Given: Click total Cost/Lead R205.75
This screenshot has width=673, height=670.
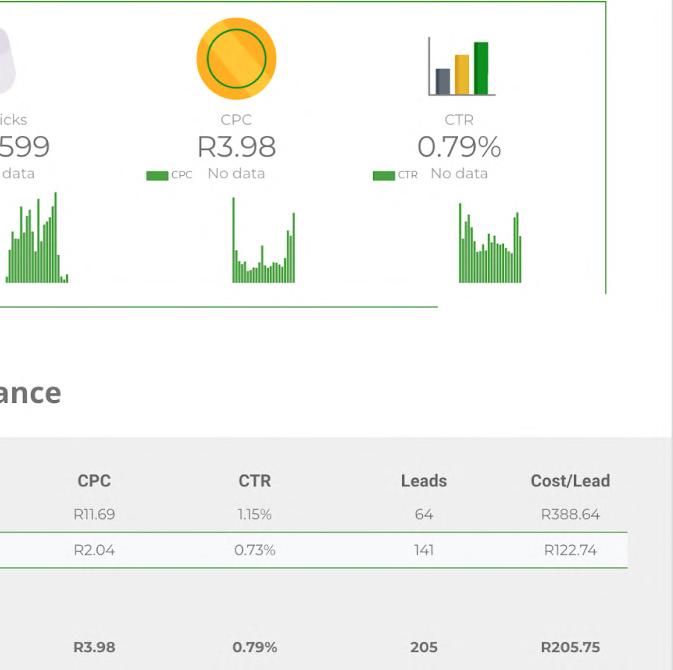Looking at the screenshot, I should point(570,647).
